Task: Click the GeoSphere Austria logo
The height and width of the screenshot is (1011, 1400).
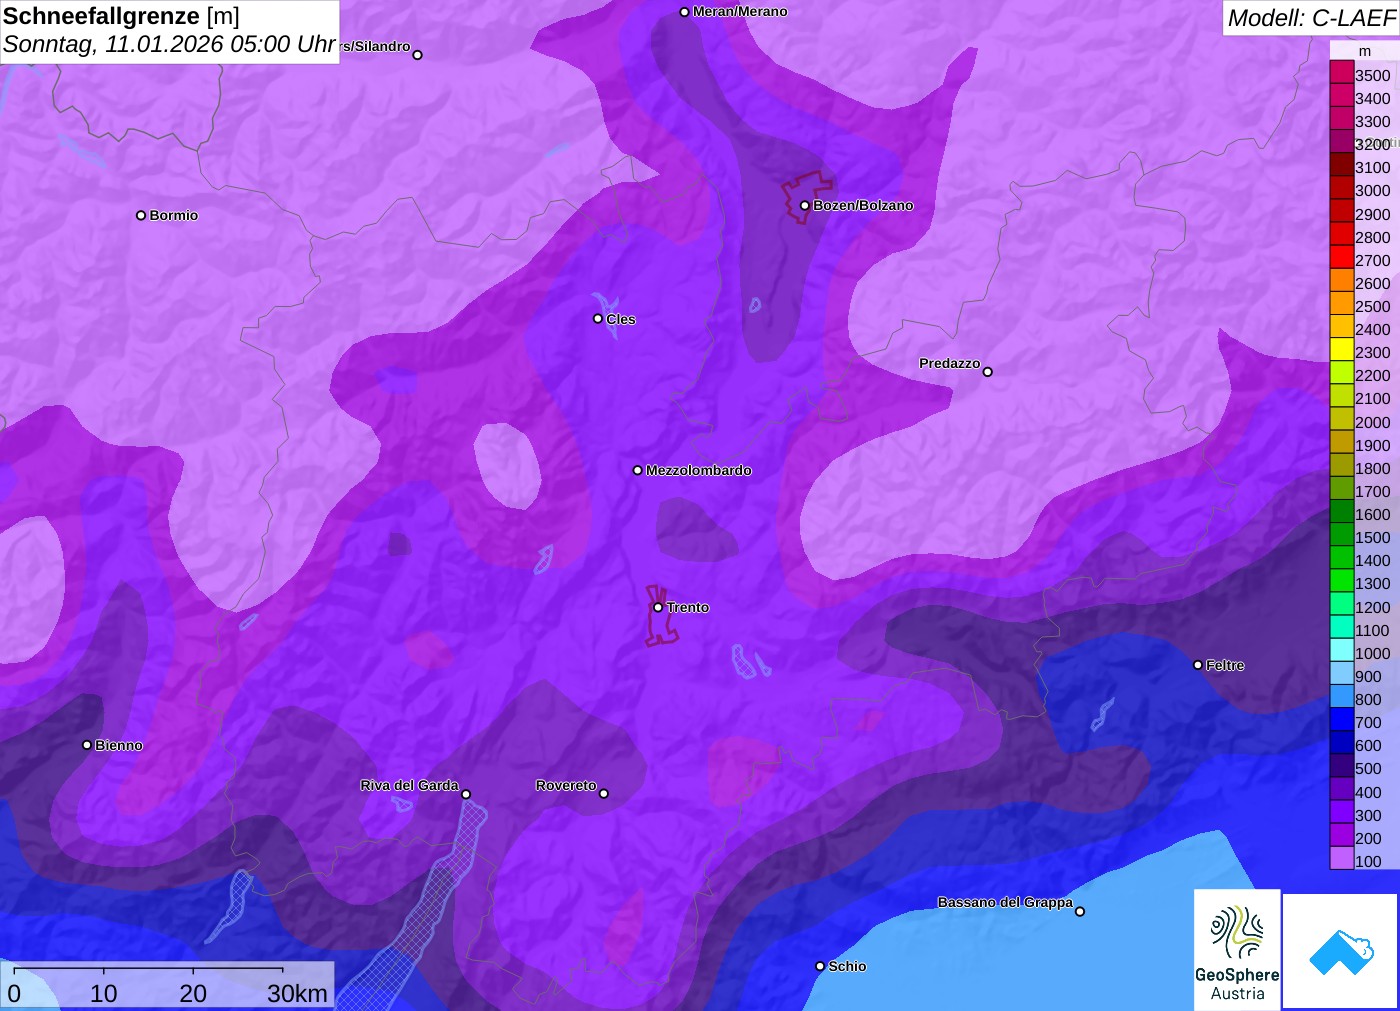Action: [x=1237, y=948]
